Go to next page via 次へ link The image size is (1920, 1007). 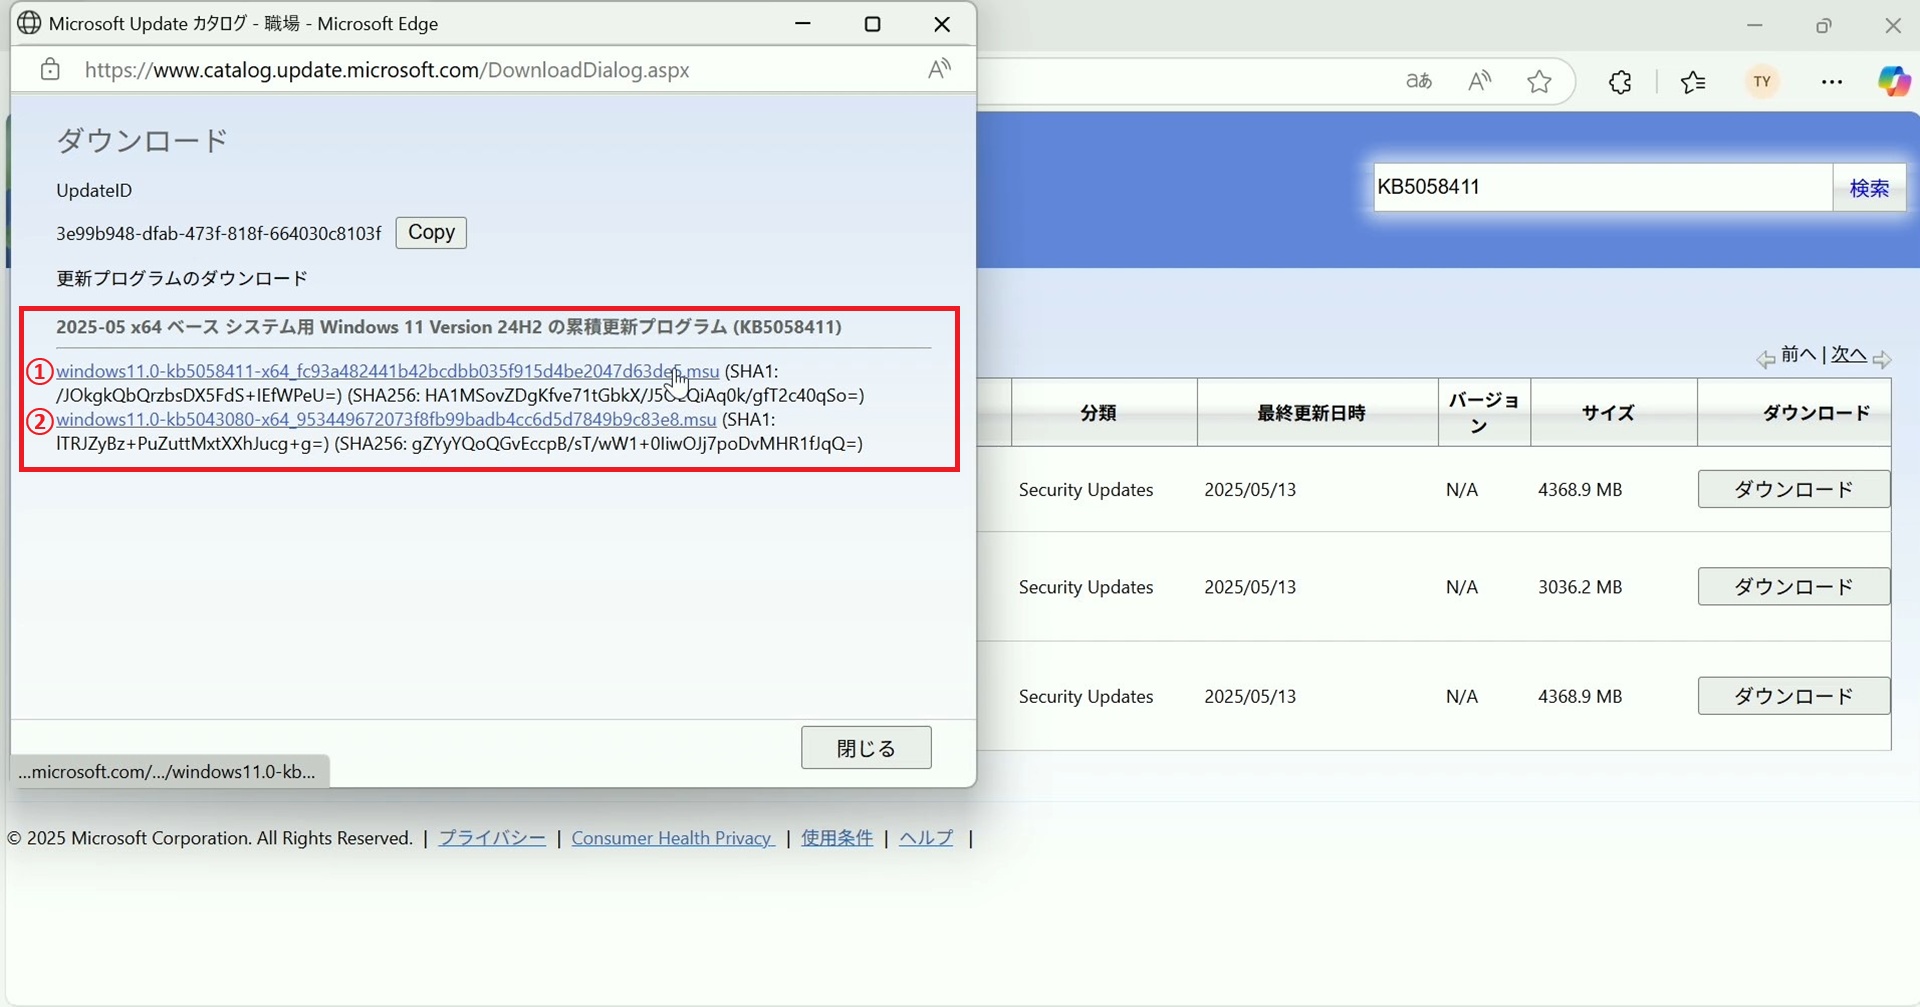[x=1848, y=355]
